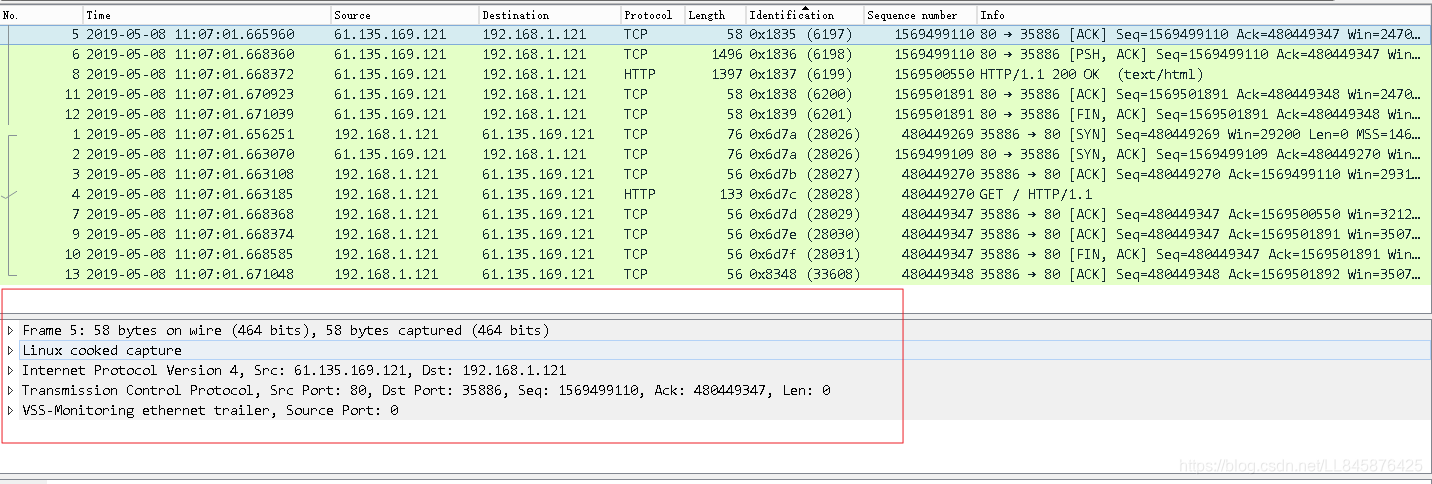Expand the Transmission Control Protocol section

(x=11, y=390)
